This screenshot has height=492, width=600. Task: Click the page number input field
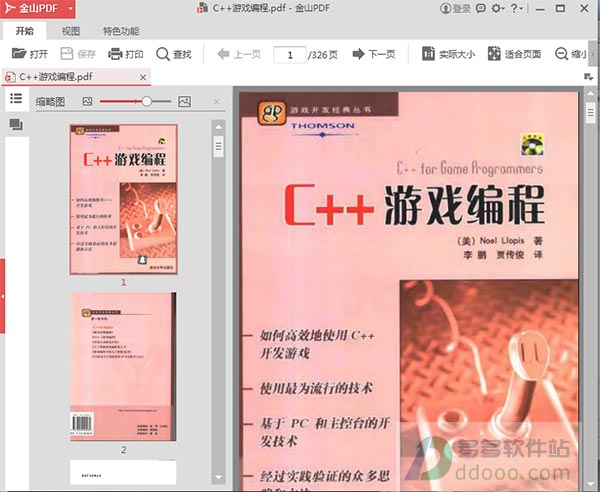[x=290, y=55]
